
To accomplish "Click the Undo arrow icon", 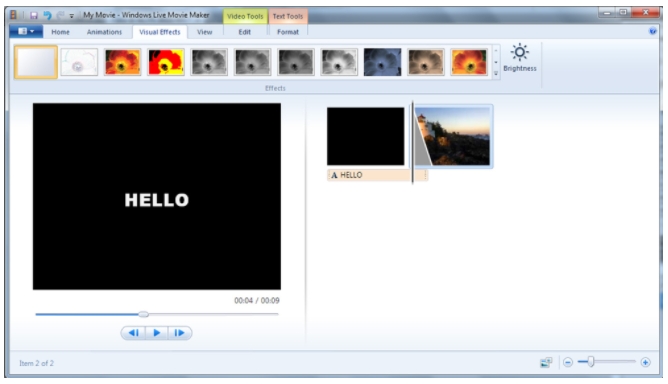I will pos(47,16).
